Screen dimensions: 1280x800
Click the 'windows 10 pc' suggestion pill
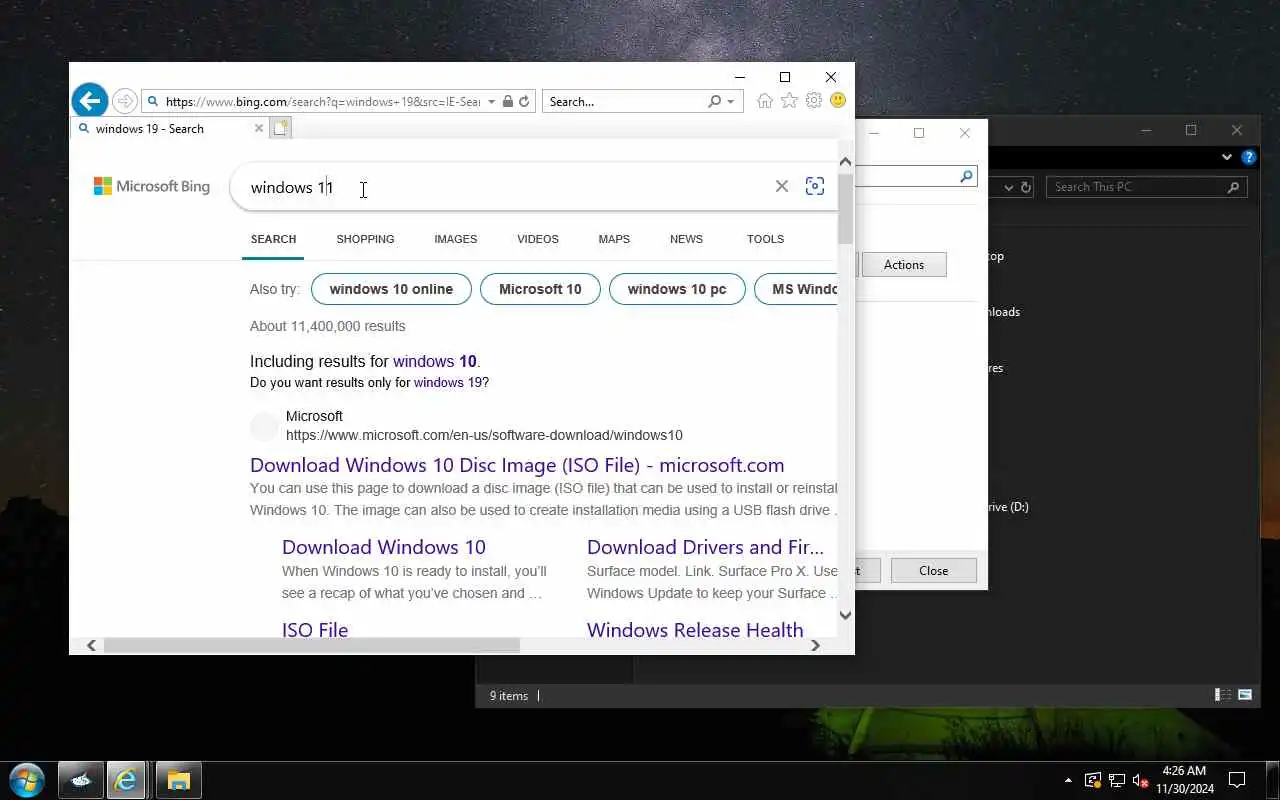point(677,289)
